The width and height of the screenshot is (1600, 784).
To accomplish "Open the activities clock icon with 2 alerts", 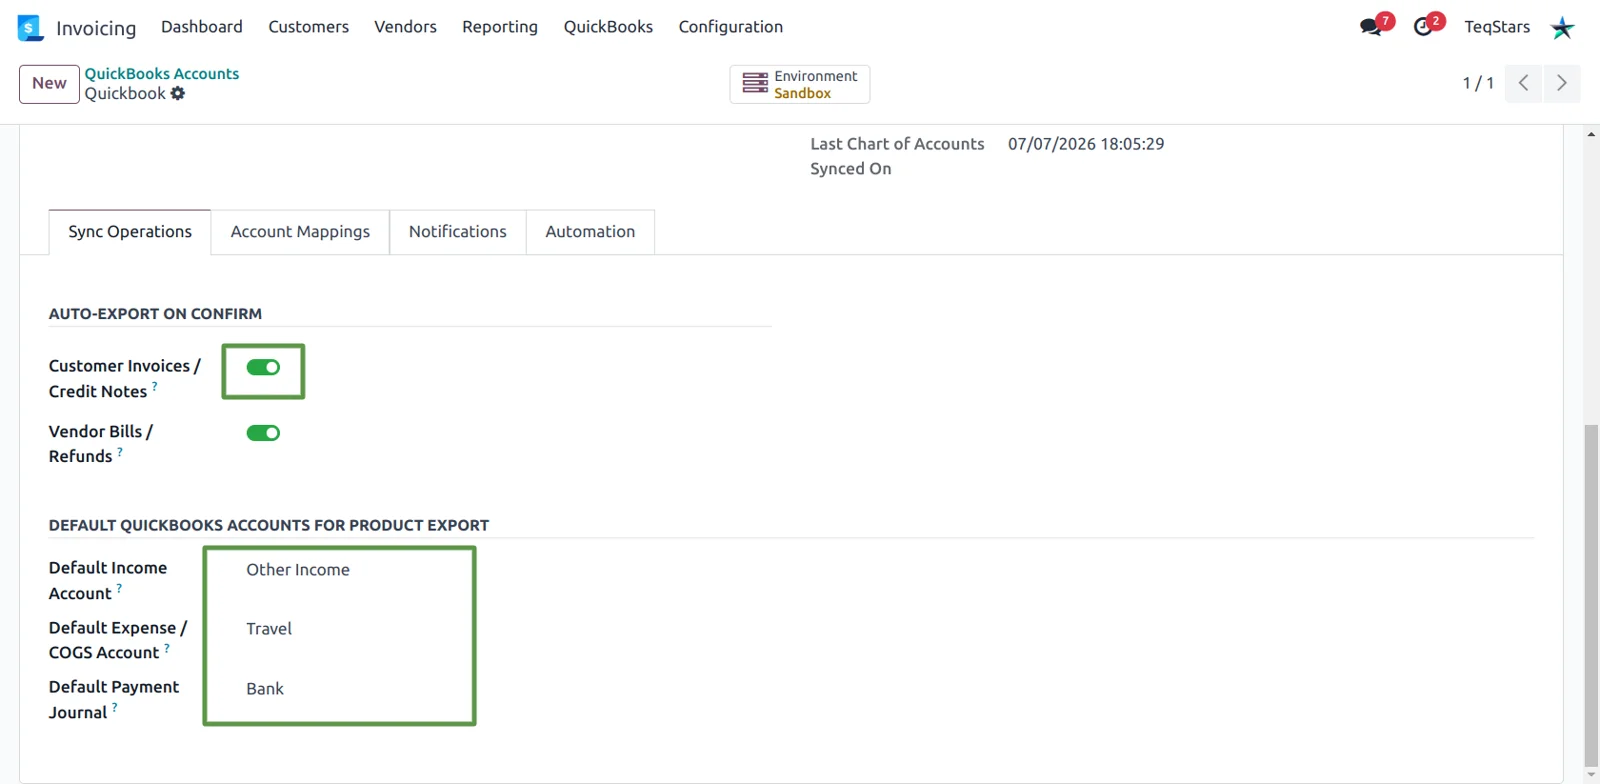I will click(x=1423, y=27).
